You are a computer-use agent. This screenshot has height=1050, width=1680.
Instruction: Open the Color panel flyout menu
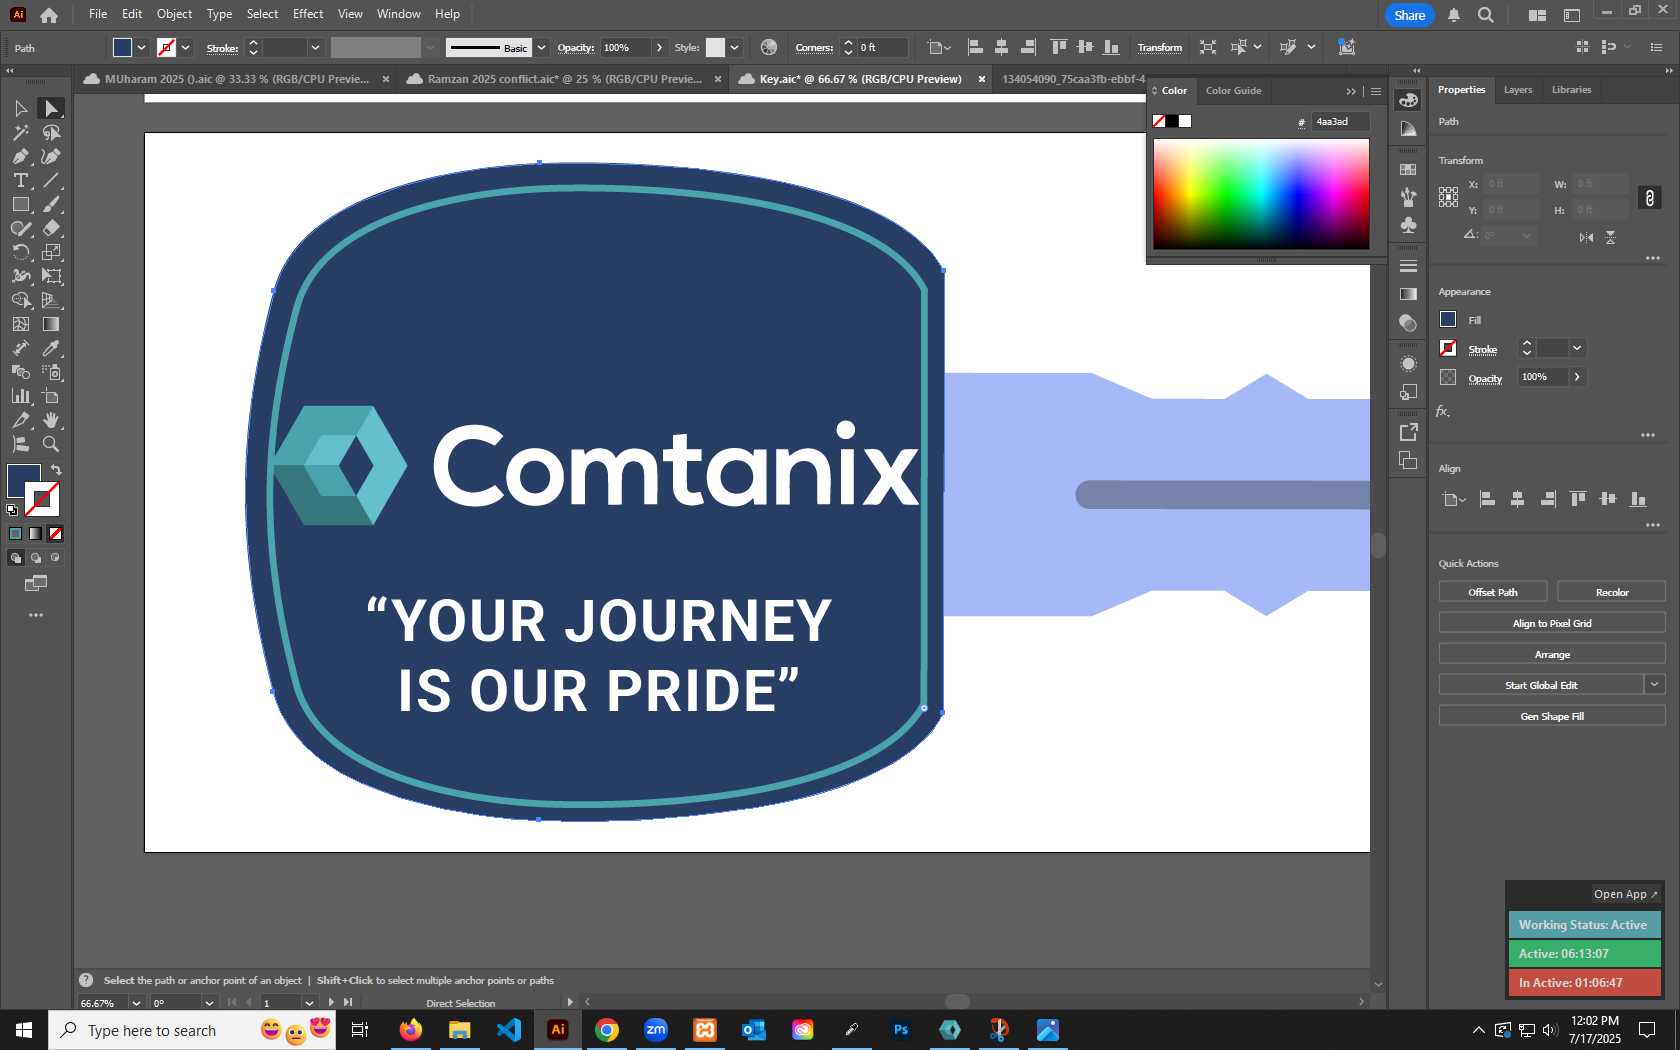(1376, 91)
